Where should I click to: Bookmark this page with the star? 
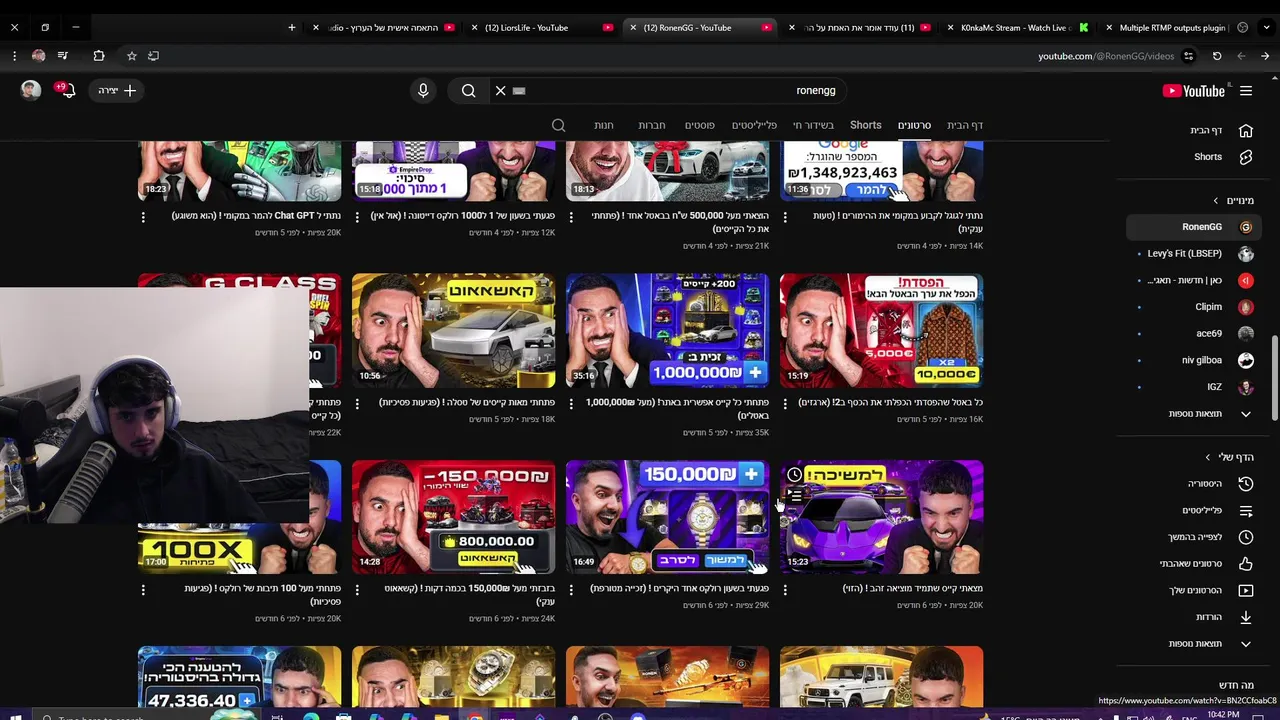click(x=131, y=56)
